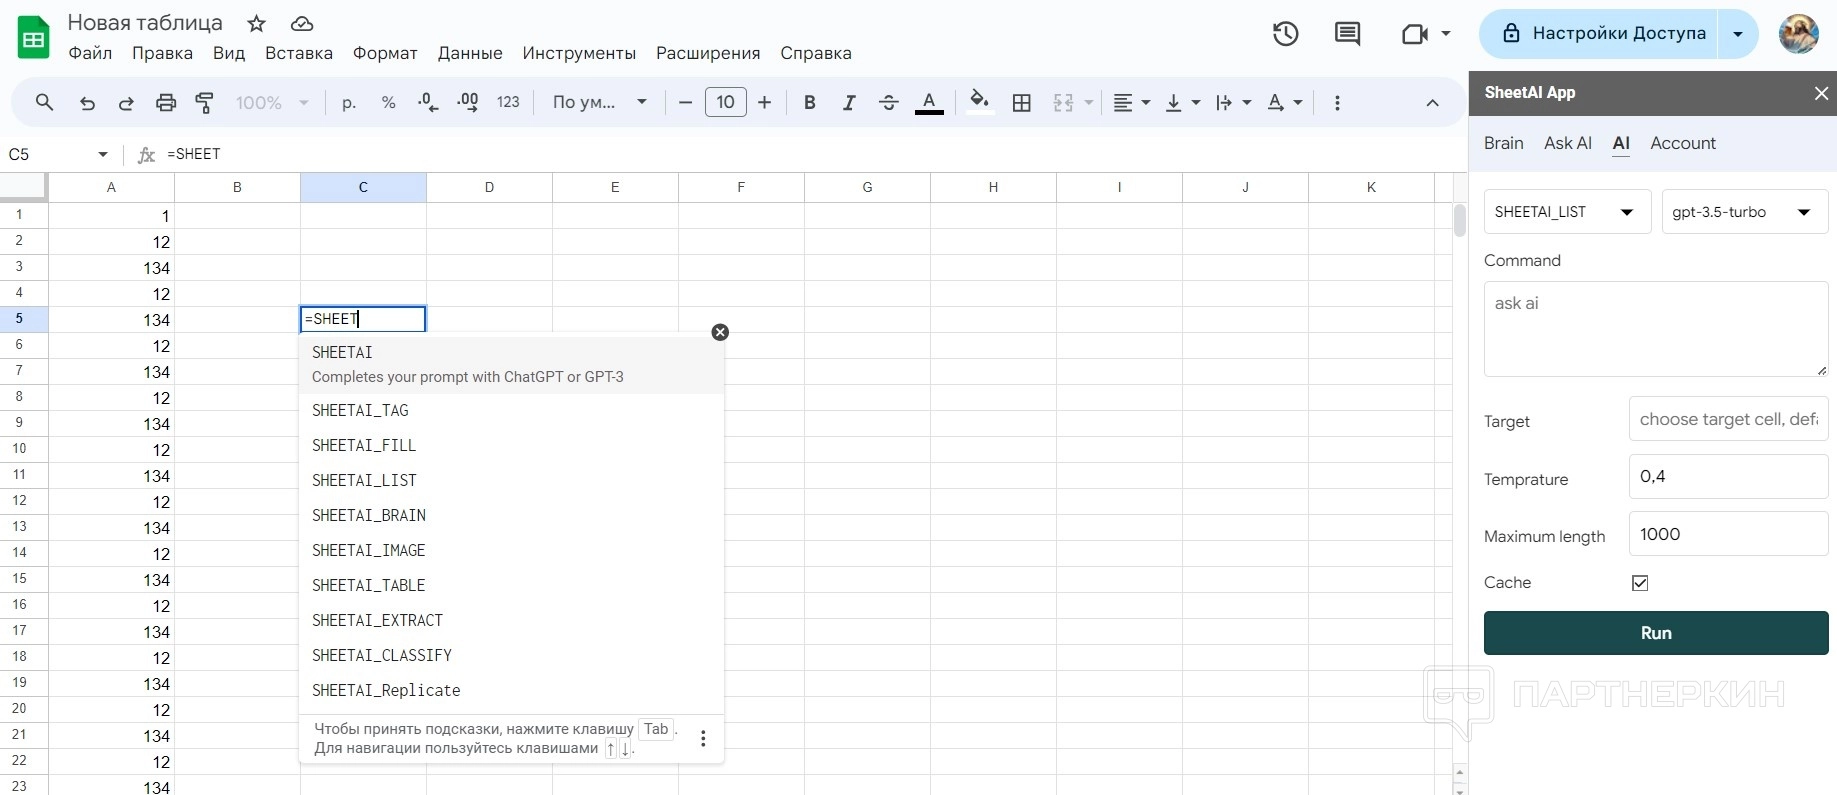Open the fill color paint bucket
This screenshot has width=1837, height=795.
tap(979, 102)
